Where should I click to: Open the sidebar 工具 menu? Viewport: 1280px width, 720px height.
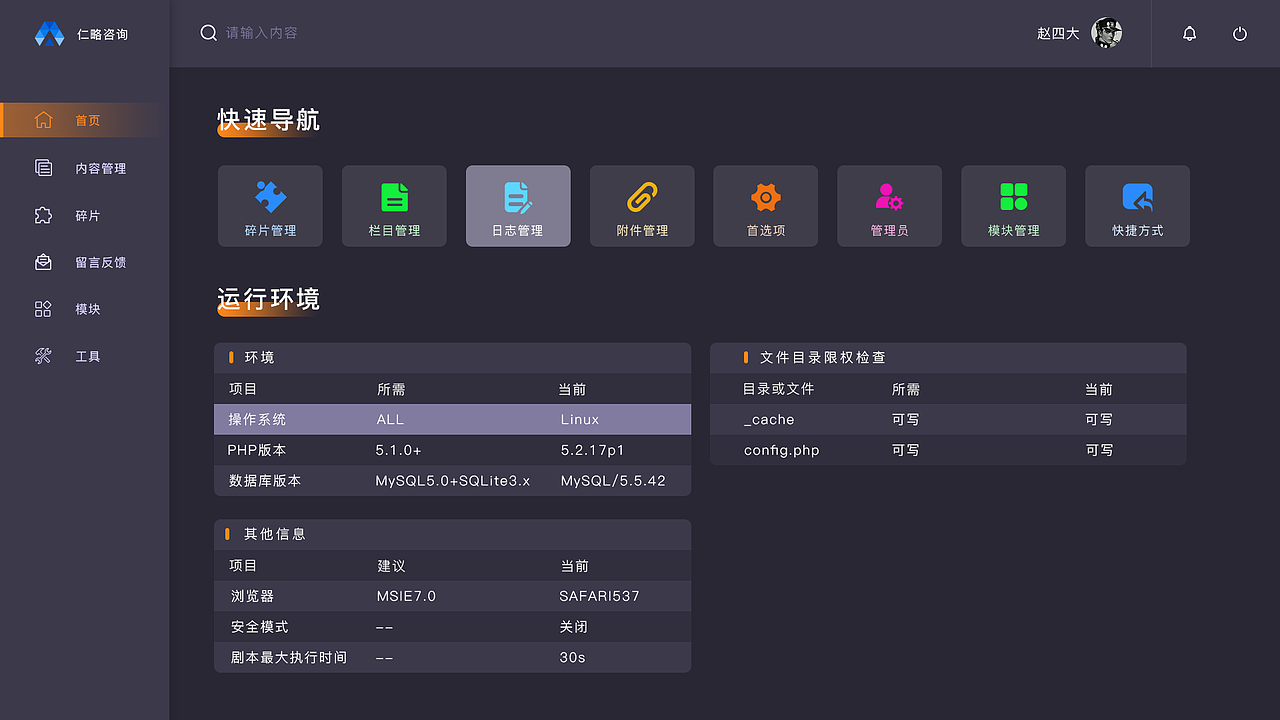[x=85, y=355]
